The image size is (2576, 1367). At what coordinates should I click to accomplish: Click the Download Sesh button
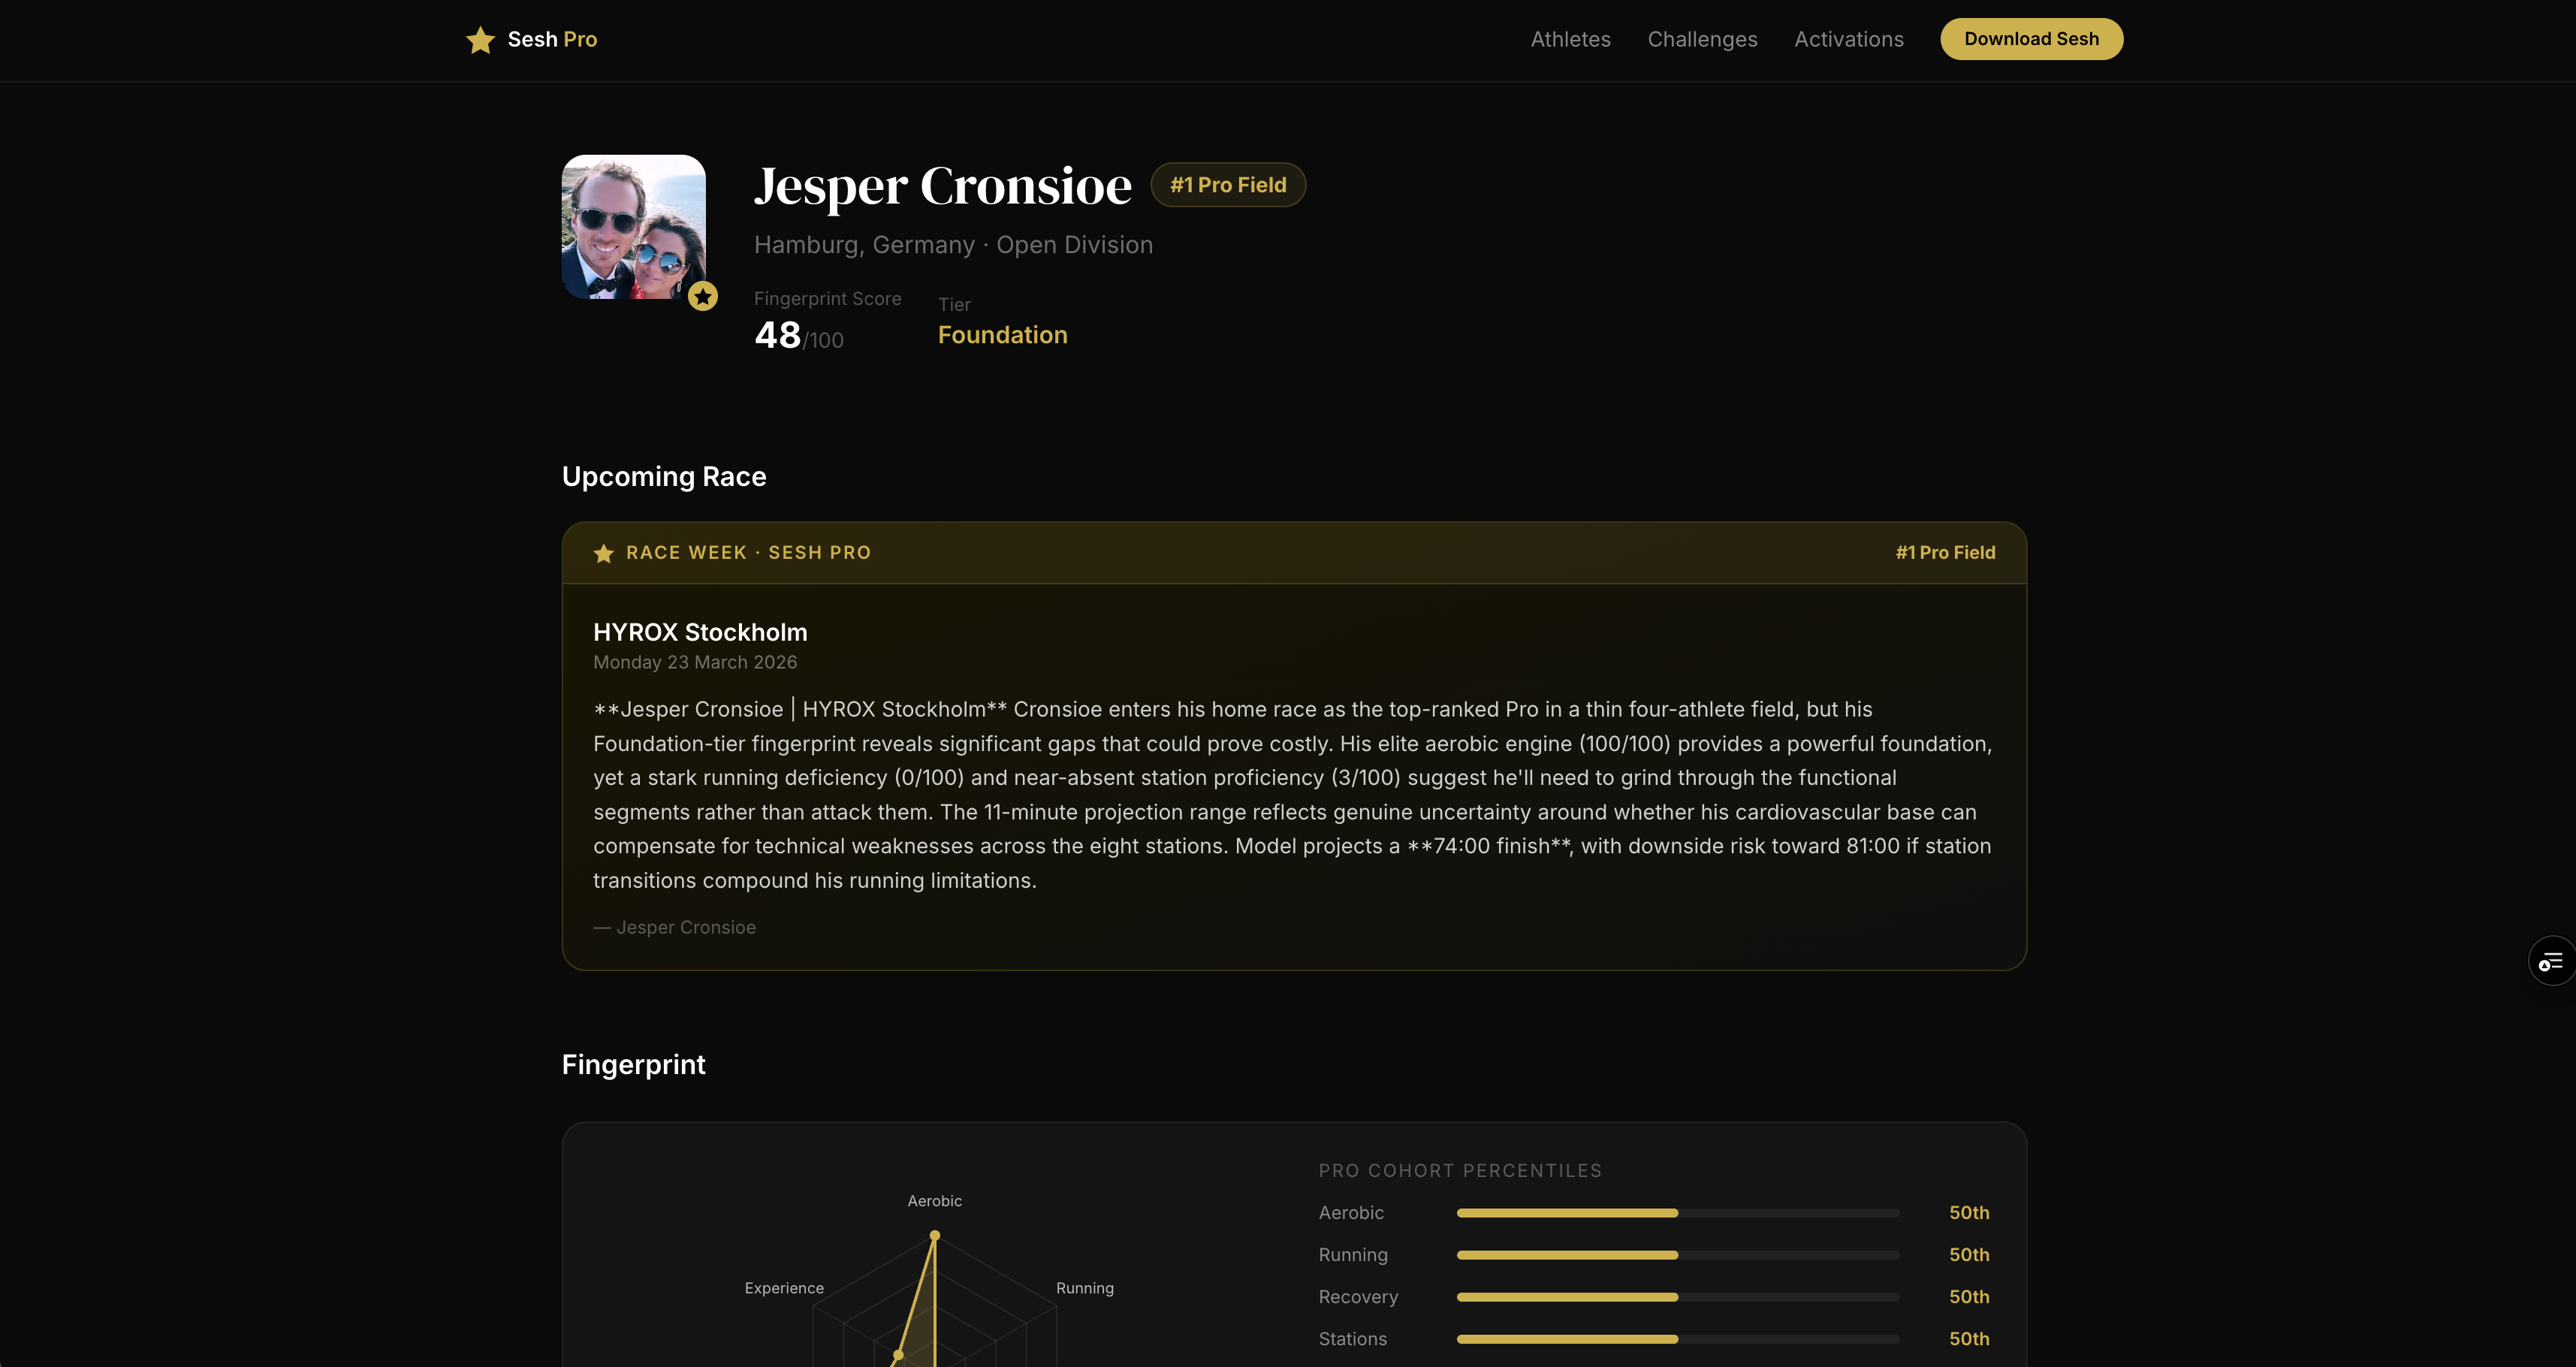(2031, 39)
